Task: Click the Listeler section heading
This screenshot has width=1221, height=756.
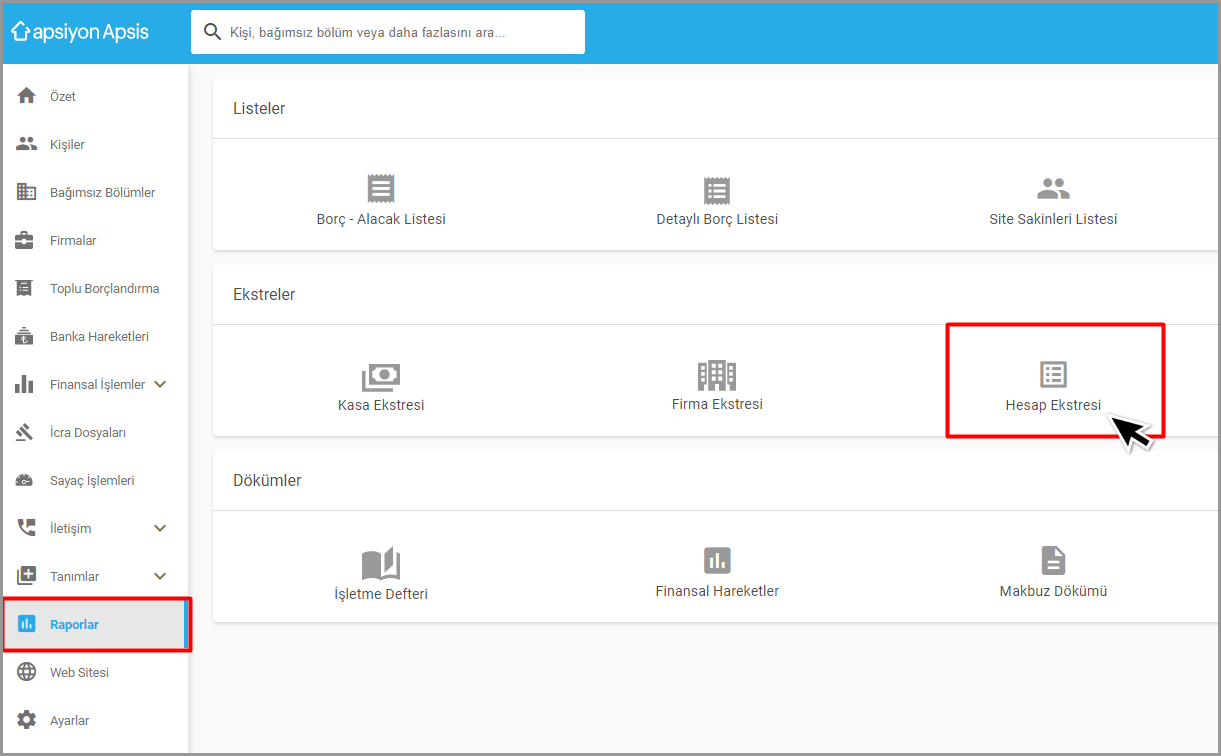Action: tap(259, 108)
